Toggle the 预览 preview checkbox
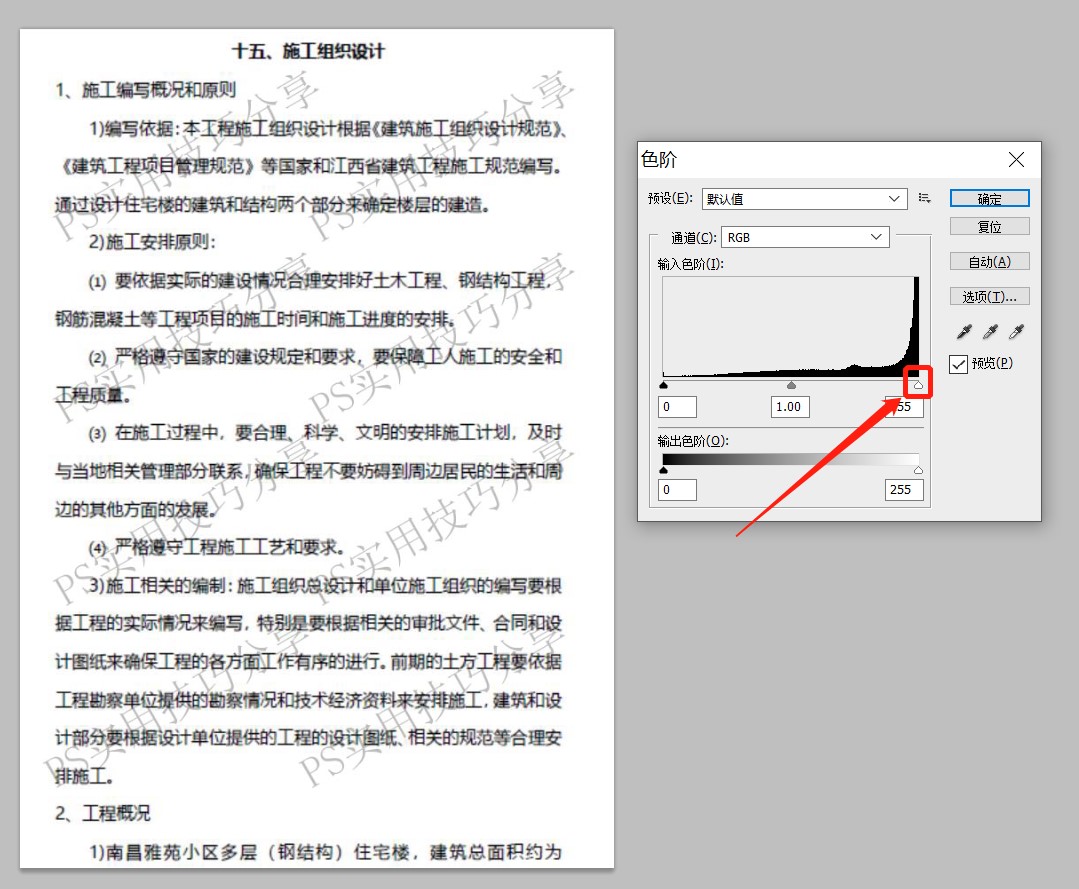Viewport: 1079px width, 889px height. tap(957, 363)
